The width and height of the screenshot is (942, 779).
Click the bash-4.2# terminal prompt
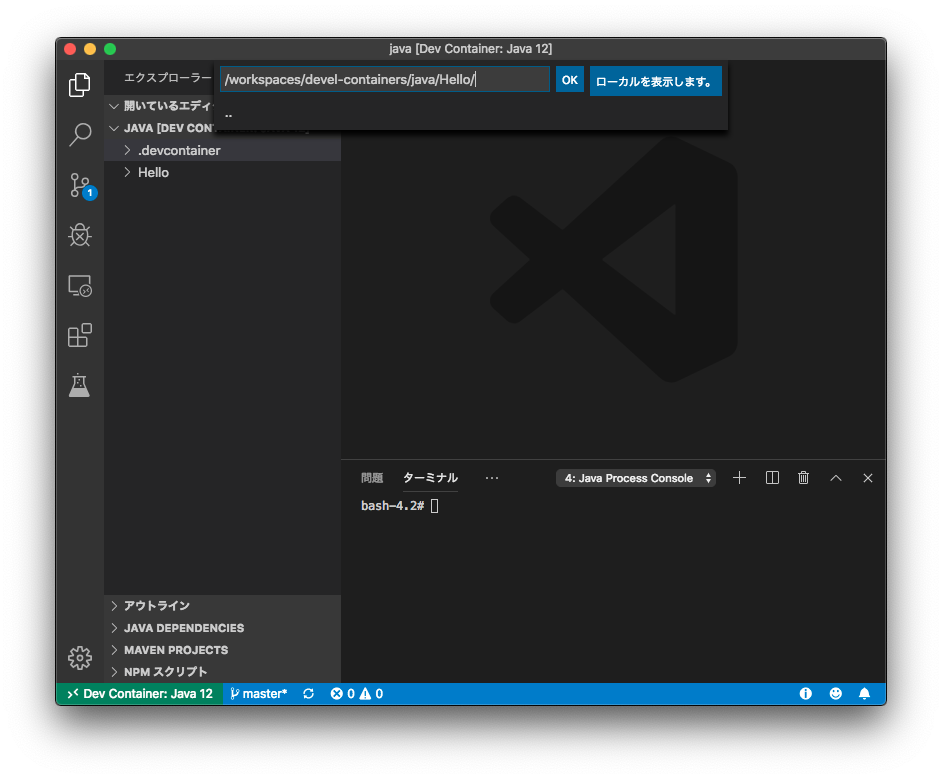click(x=392, y=506)
